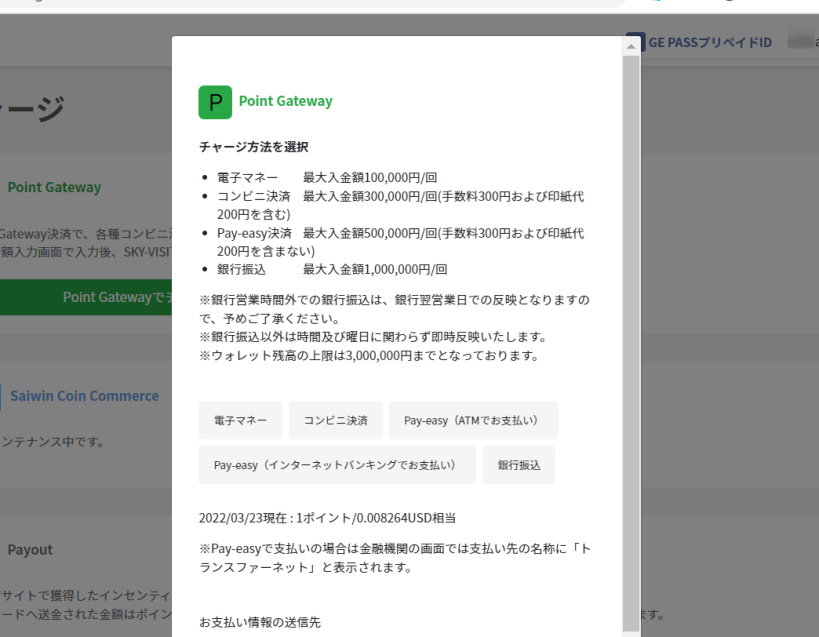Choose the コンビニ決済 payment button
This screenshot has width=819, height=637.
(336, 420)
